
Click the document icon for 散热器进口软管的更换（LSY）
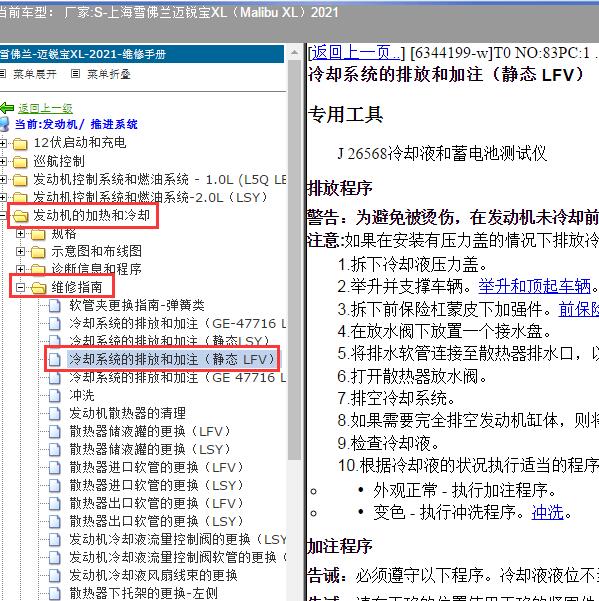click(x=55, y=485)
